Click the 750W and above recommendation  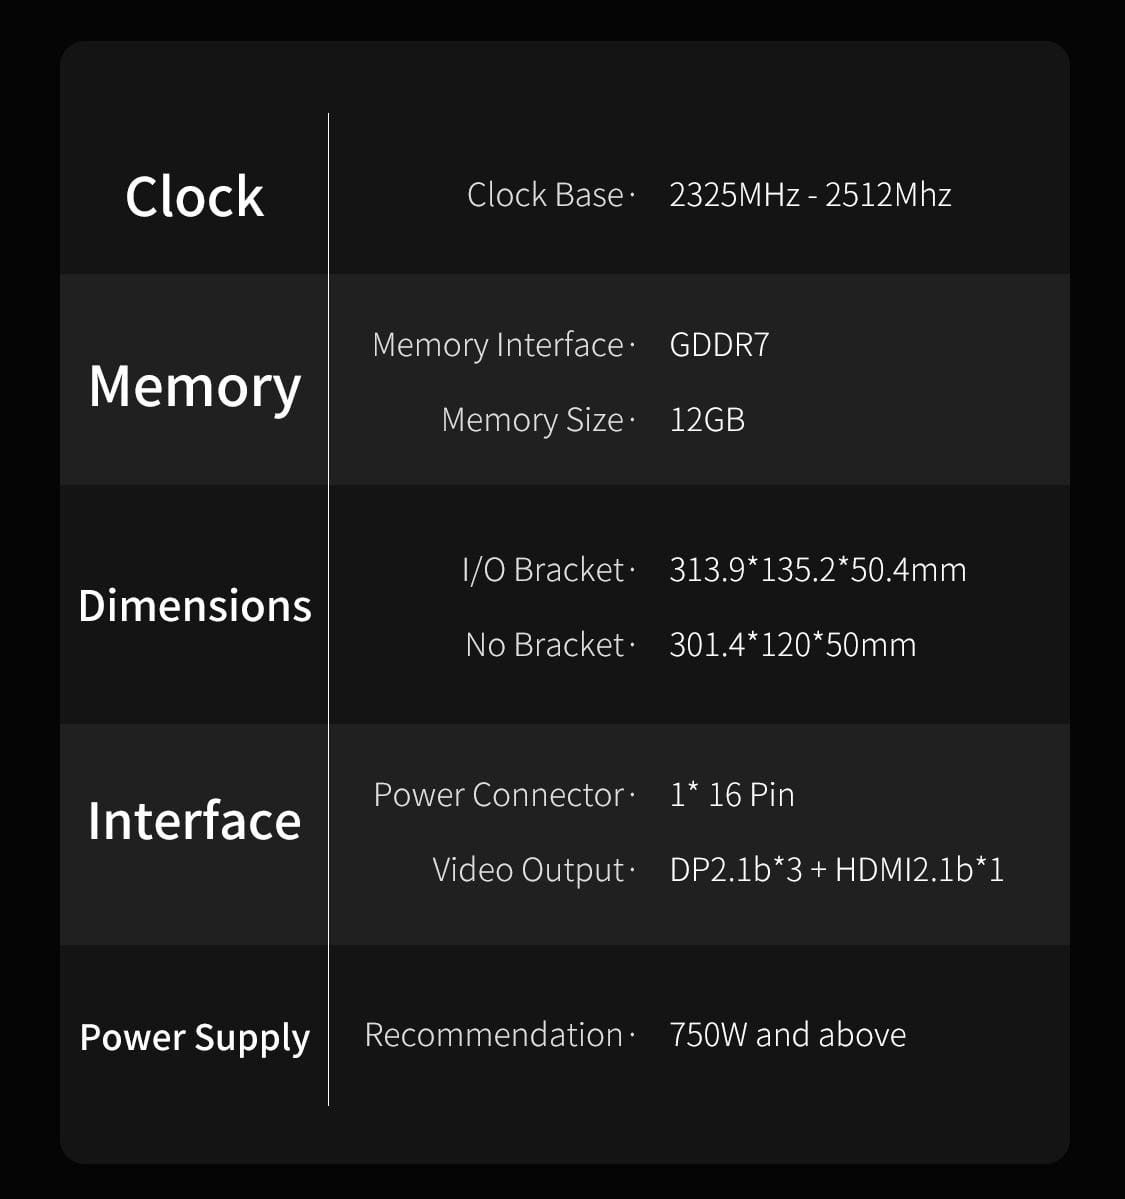[787, 1035]
